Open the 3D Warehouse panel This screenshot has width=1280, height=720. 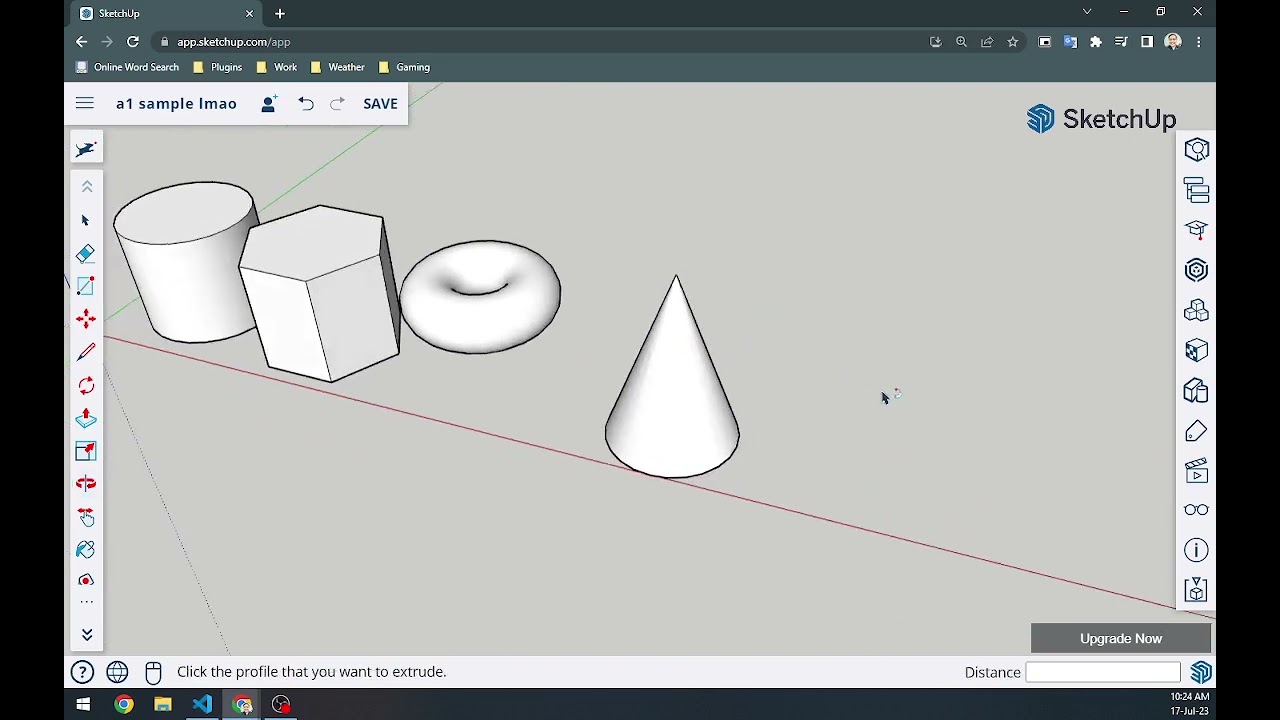click(1196, 270)
